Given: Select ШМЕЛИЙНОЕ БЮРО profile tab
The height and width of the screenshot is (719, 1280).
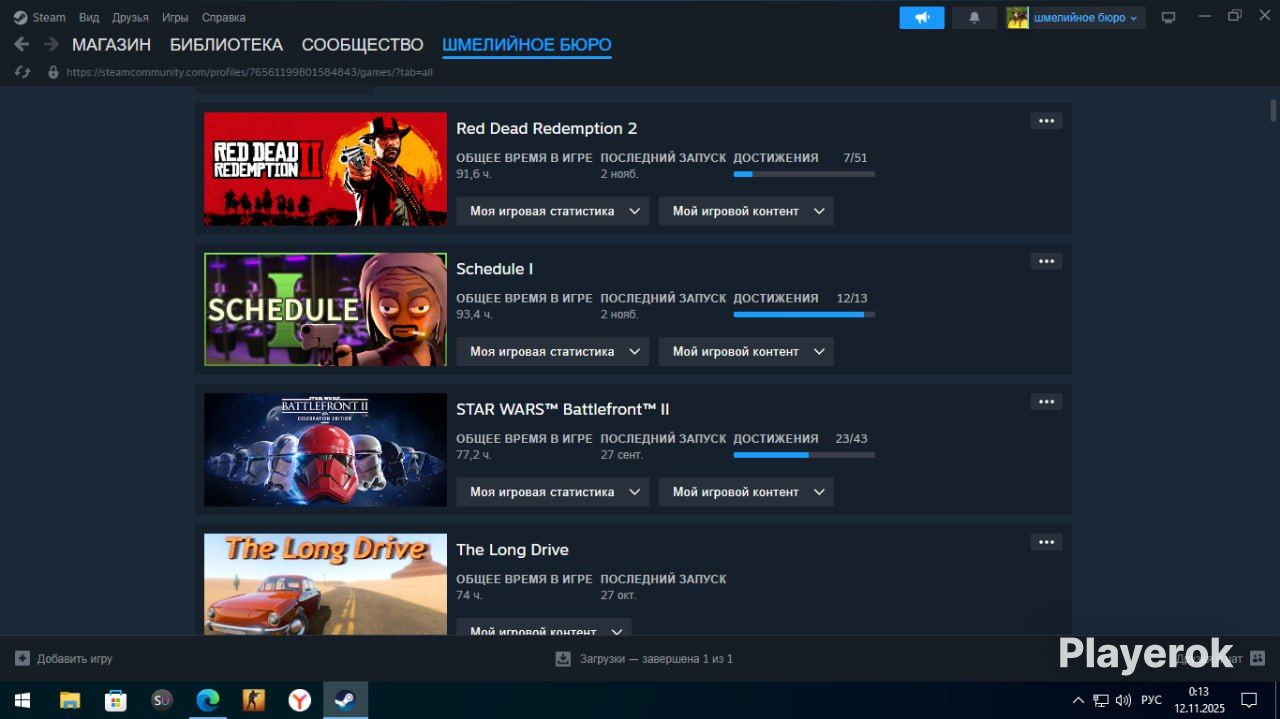Looking at the screenshot, I should (x=526, y=45).
